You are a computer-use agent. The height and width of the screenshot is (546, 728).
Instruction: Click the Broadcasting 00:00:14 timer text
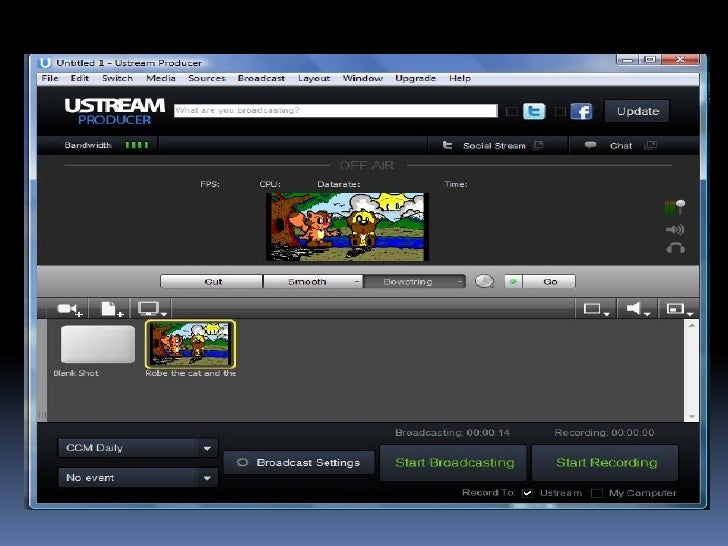[x=452, y=433]
